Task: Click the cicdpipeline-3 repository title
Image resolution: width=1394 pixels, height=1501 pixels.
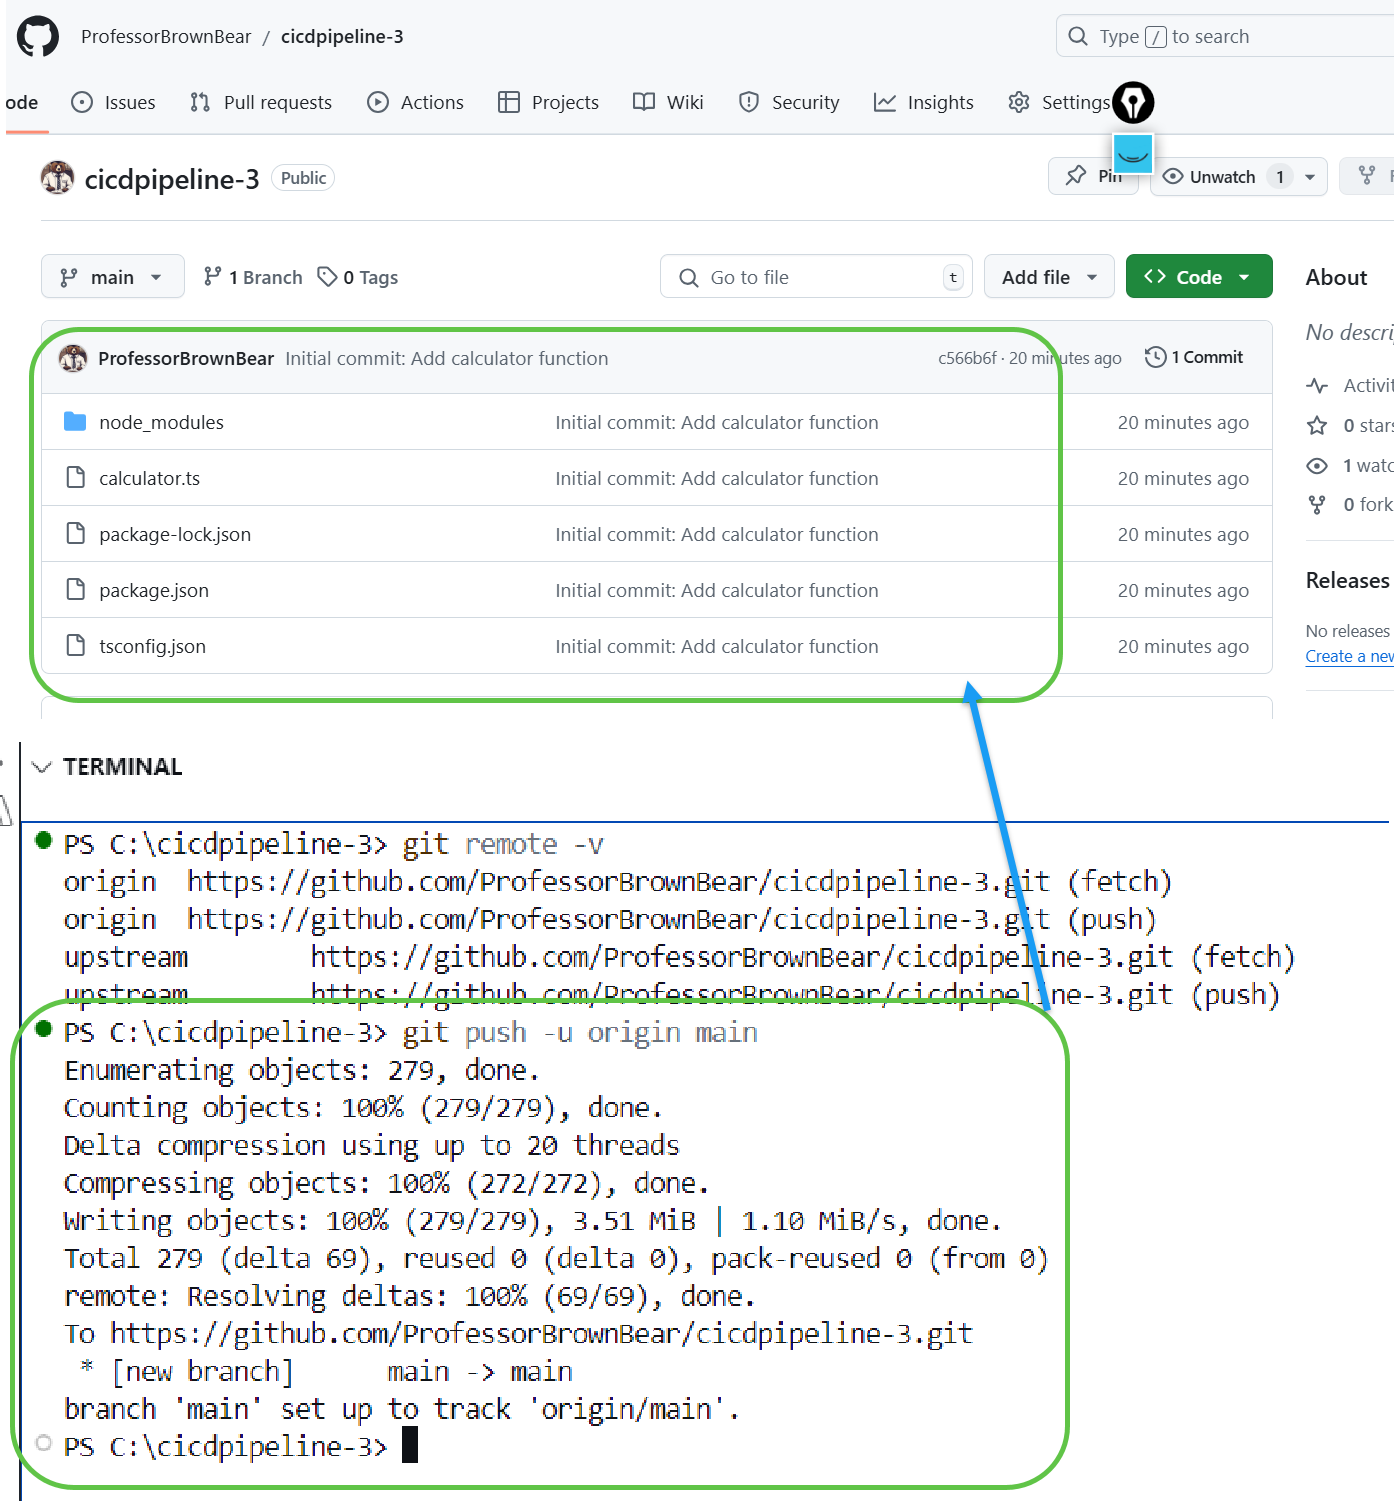Action: click(172, 179)
